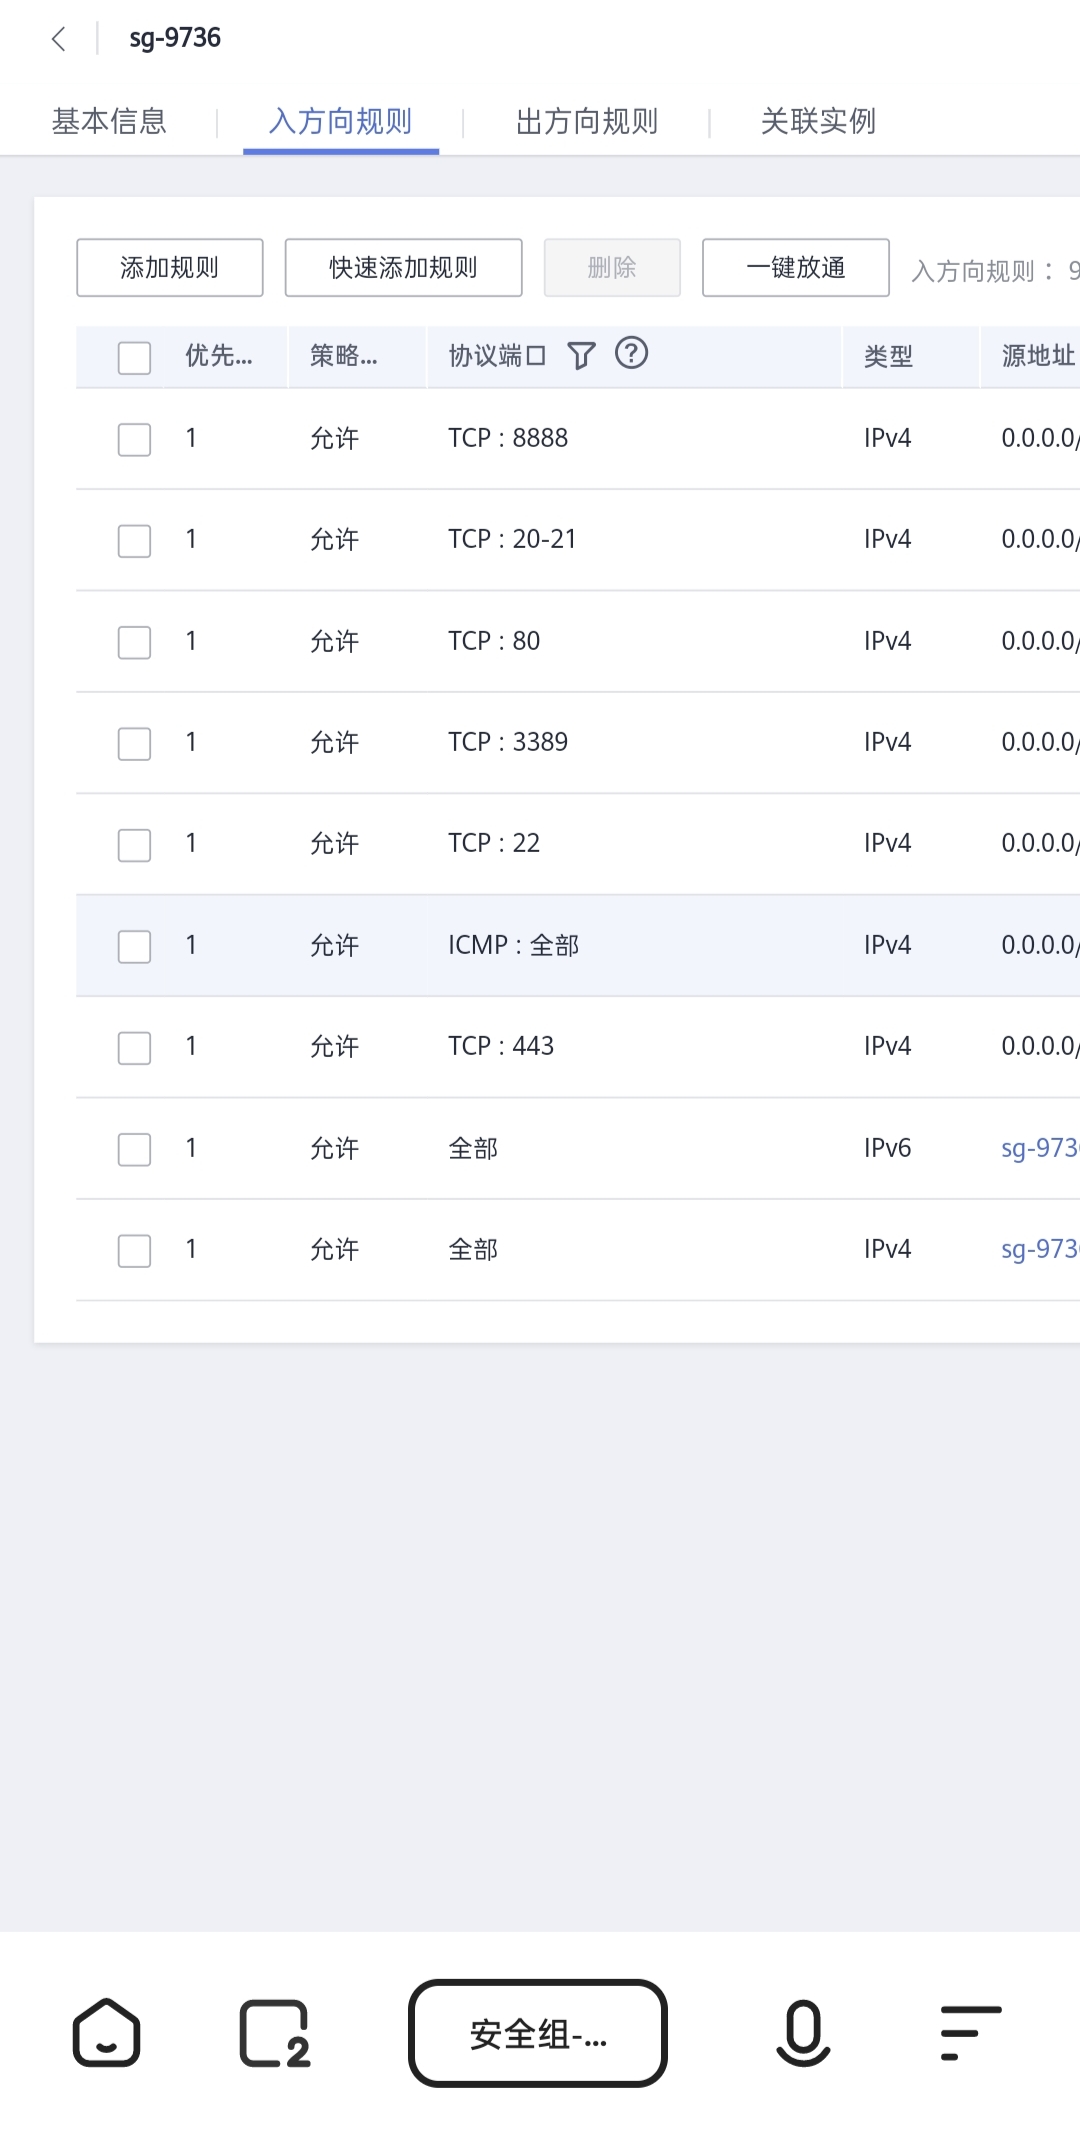Click the 一键放通 button
Image resolution: width=1080 pixels, height=2135 pixels.
(x=795, y=267)
